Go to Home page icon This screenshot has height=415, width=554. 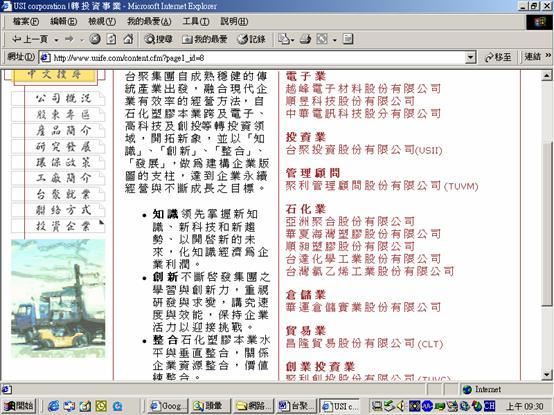click(x=128, y=39)
